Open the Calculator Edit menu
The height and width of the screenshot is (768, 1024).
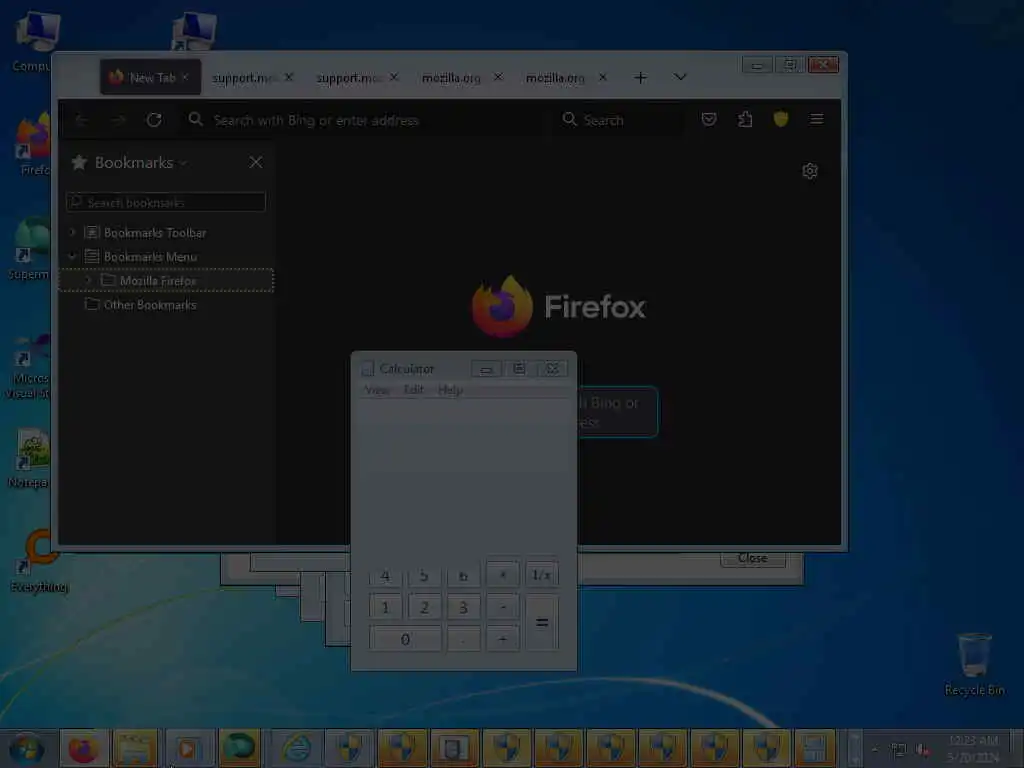[x=413, y=390]
